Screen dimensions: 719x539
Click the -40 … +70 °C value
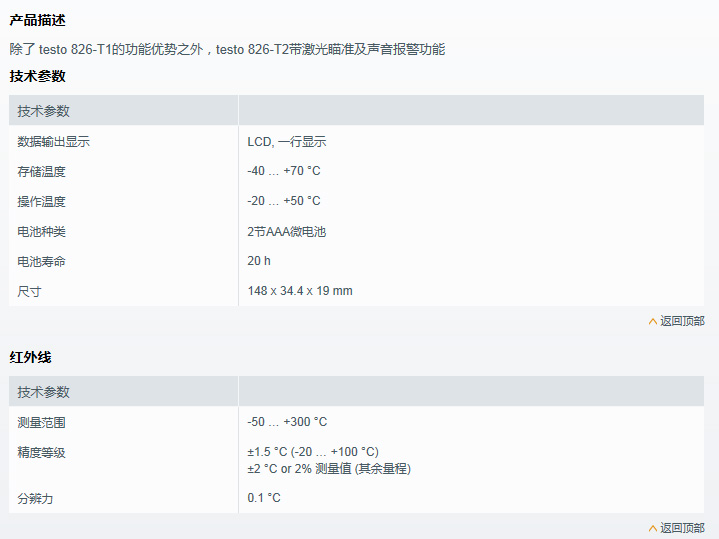click(284, 172)
